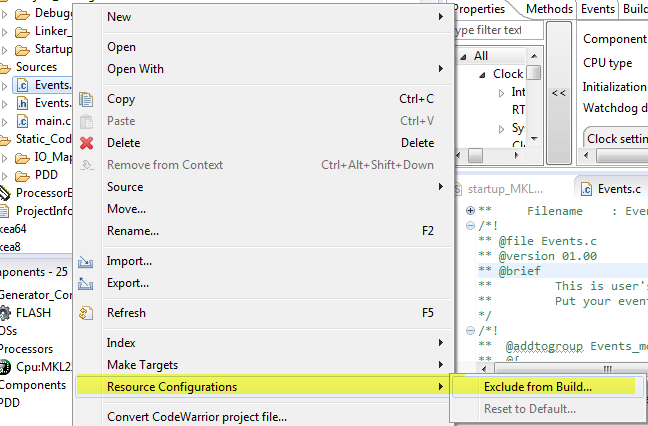Click the FLASH component gear icon
This screenshot has height=426, width=648.
pyautogui.click(x=5, y=313)
